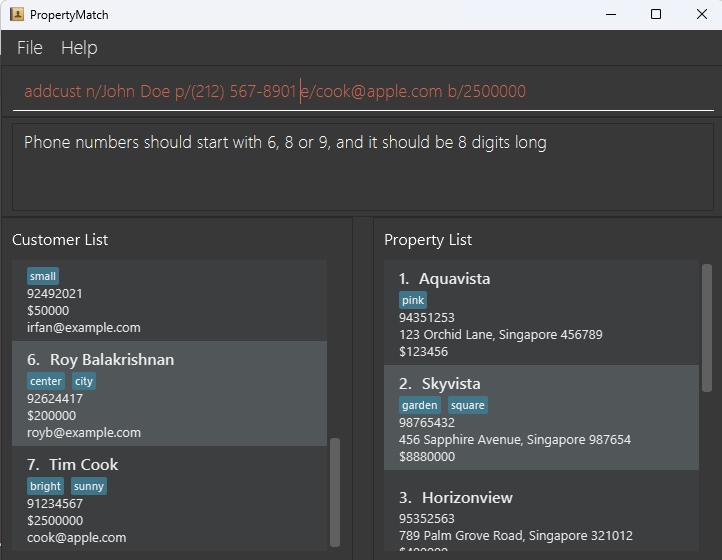722x560 pixels.
Task: Click Aquavista phone 94351253
Action: coord(427,318)
